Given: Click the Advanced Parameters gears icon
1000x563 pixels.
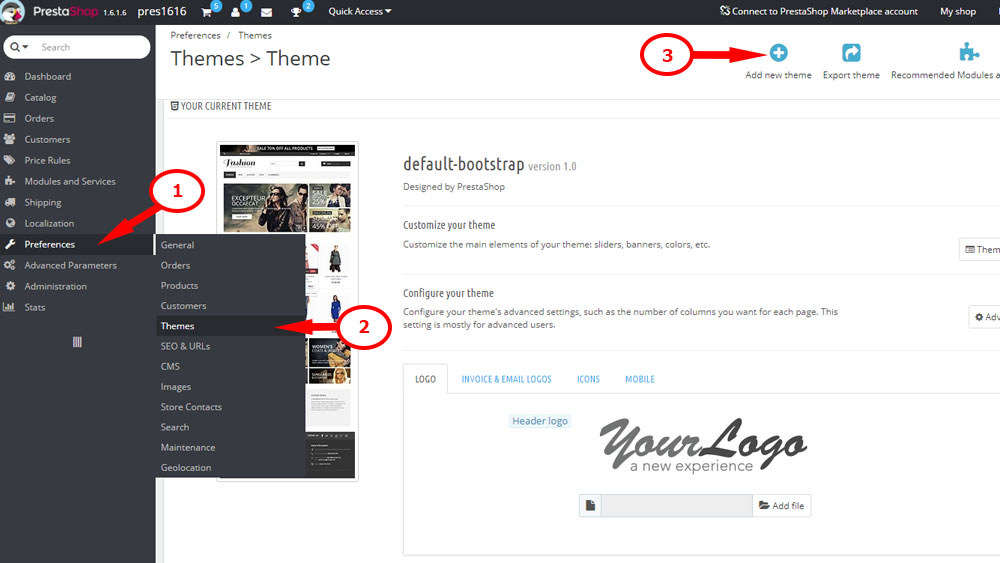Looking at the screenshot, I should coord(10,265).
